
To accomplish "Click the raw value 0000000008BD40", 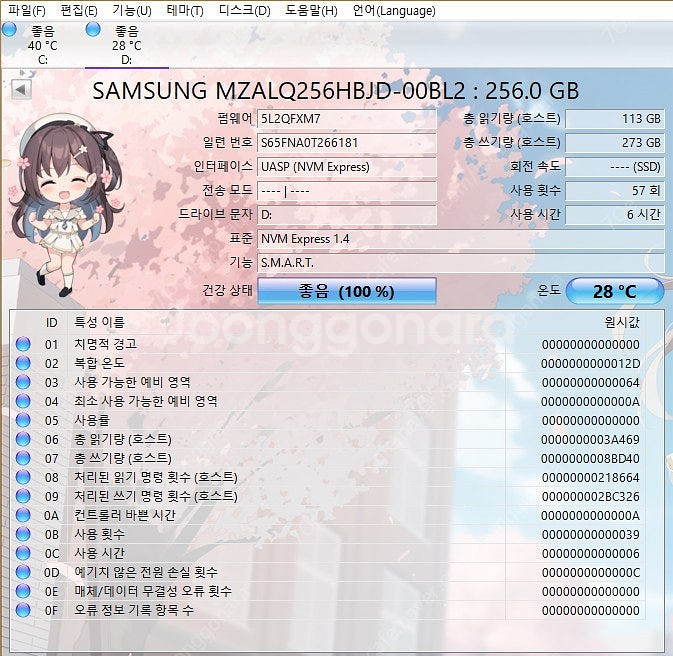I will pyautogui.click(x=591, y=459).
